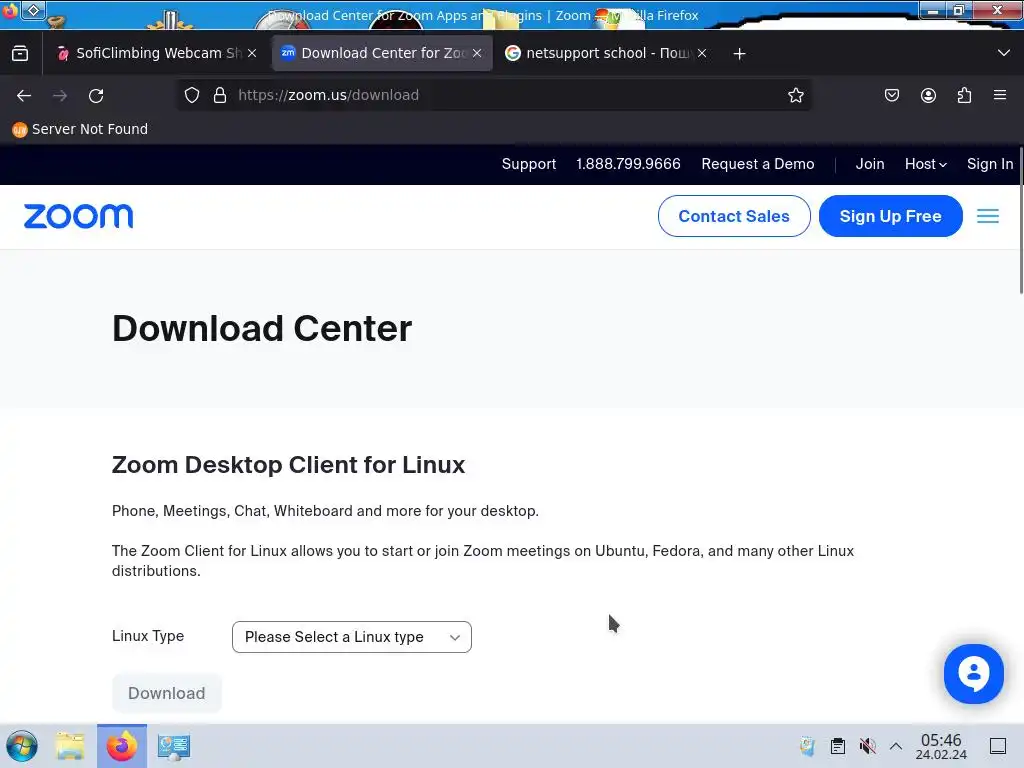Open a new browser tab
This screenshot has width=1024, height=768.
(x=739, y=54)
